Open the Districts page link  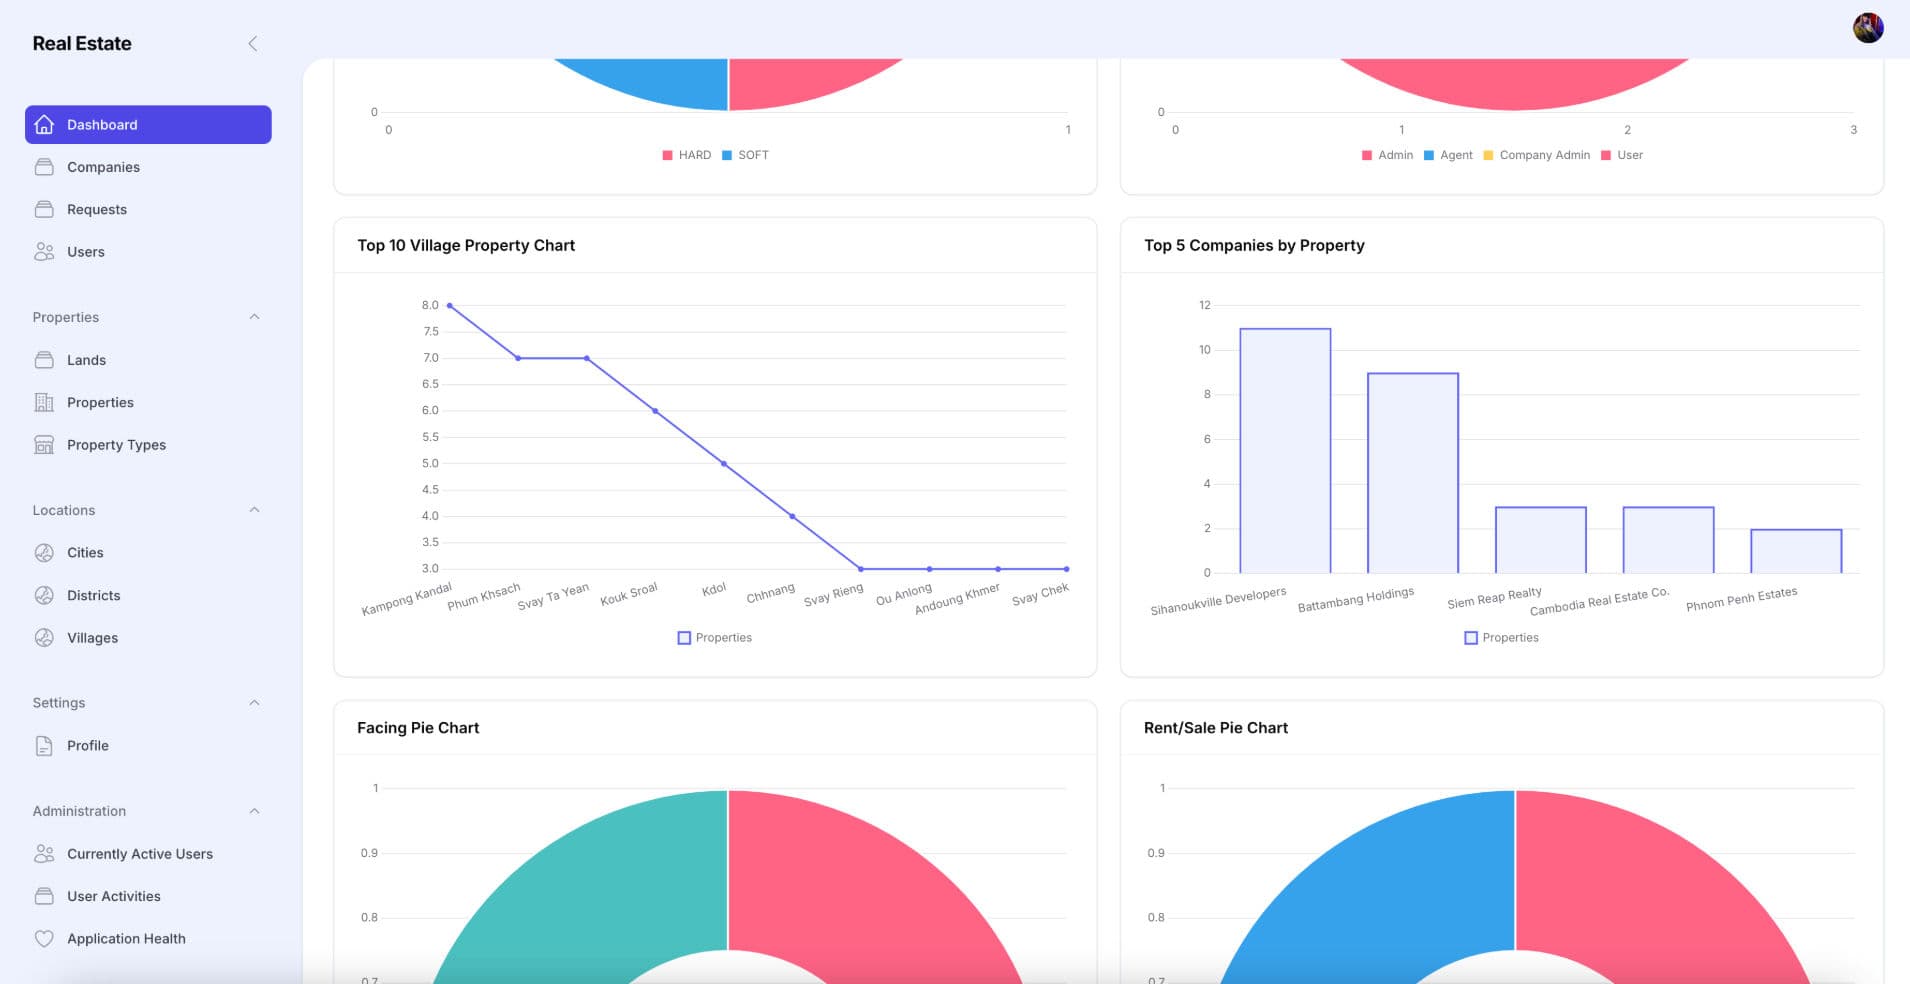click(148, 595)
